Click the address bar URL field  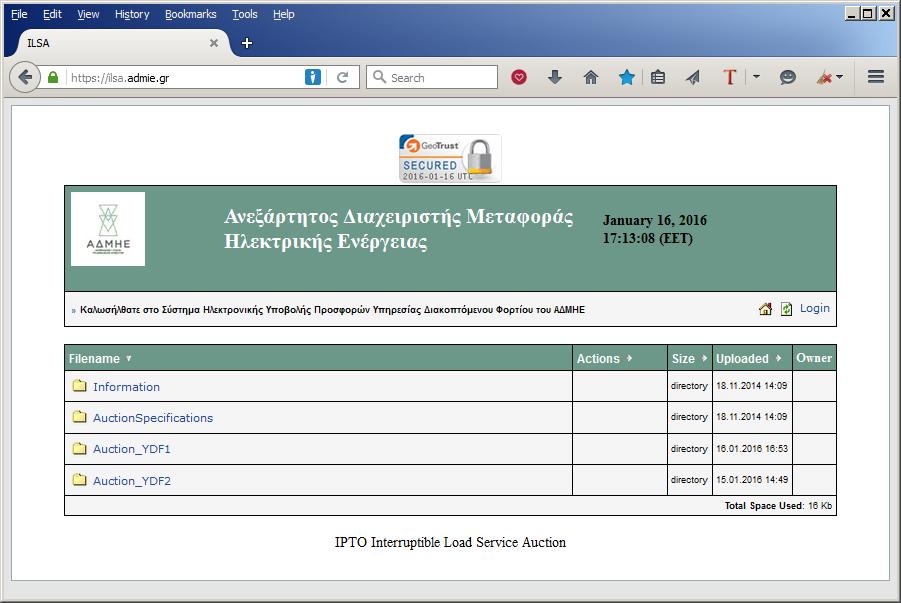185,78
